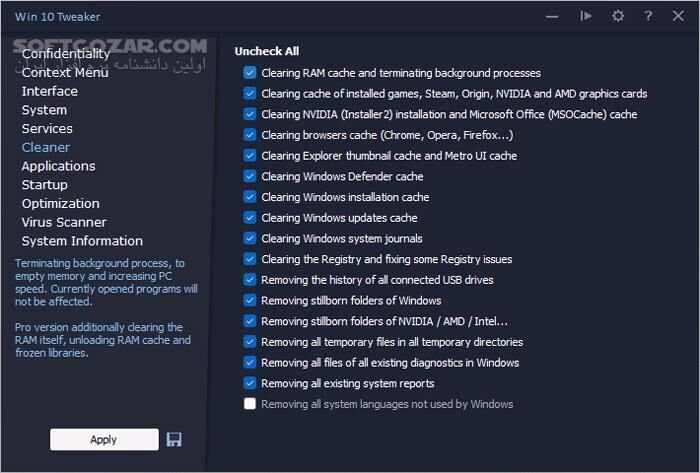
Task: Switch to the Services section
Action: tap(47, 128)
